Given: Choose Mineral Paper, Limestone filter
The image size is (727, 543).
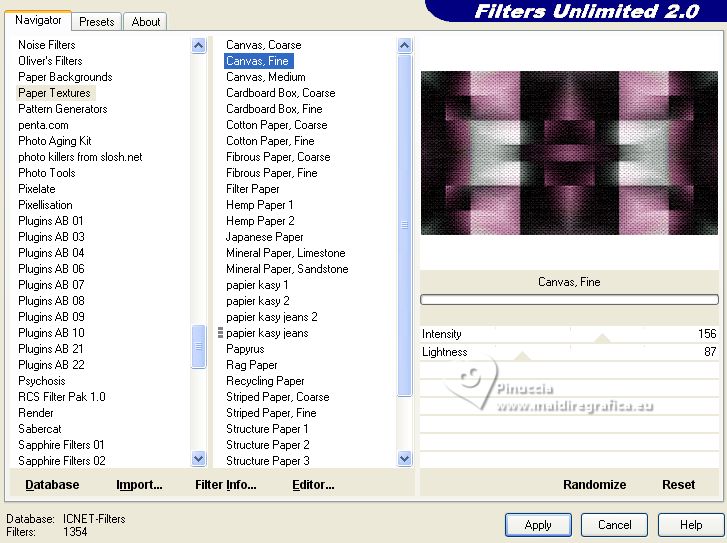Looking at the screenshot, I should [x=286, y=253].
